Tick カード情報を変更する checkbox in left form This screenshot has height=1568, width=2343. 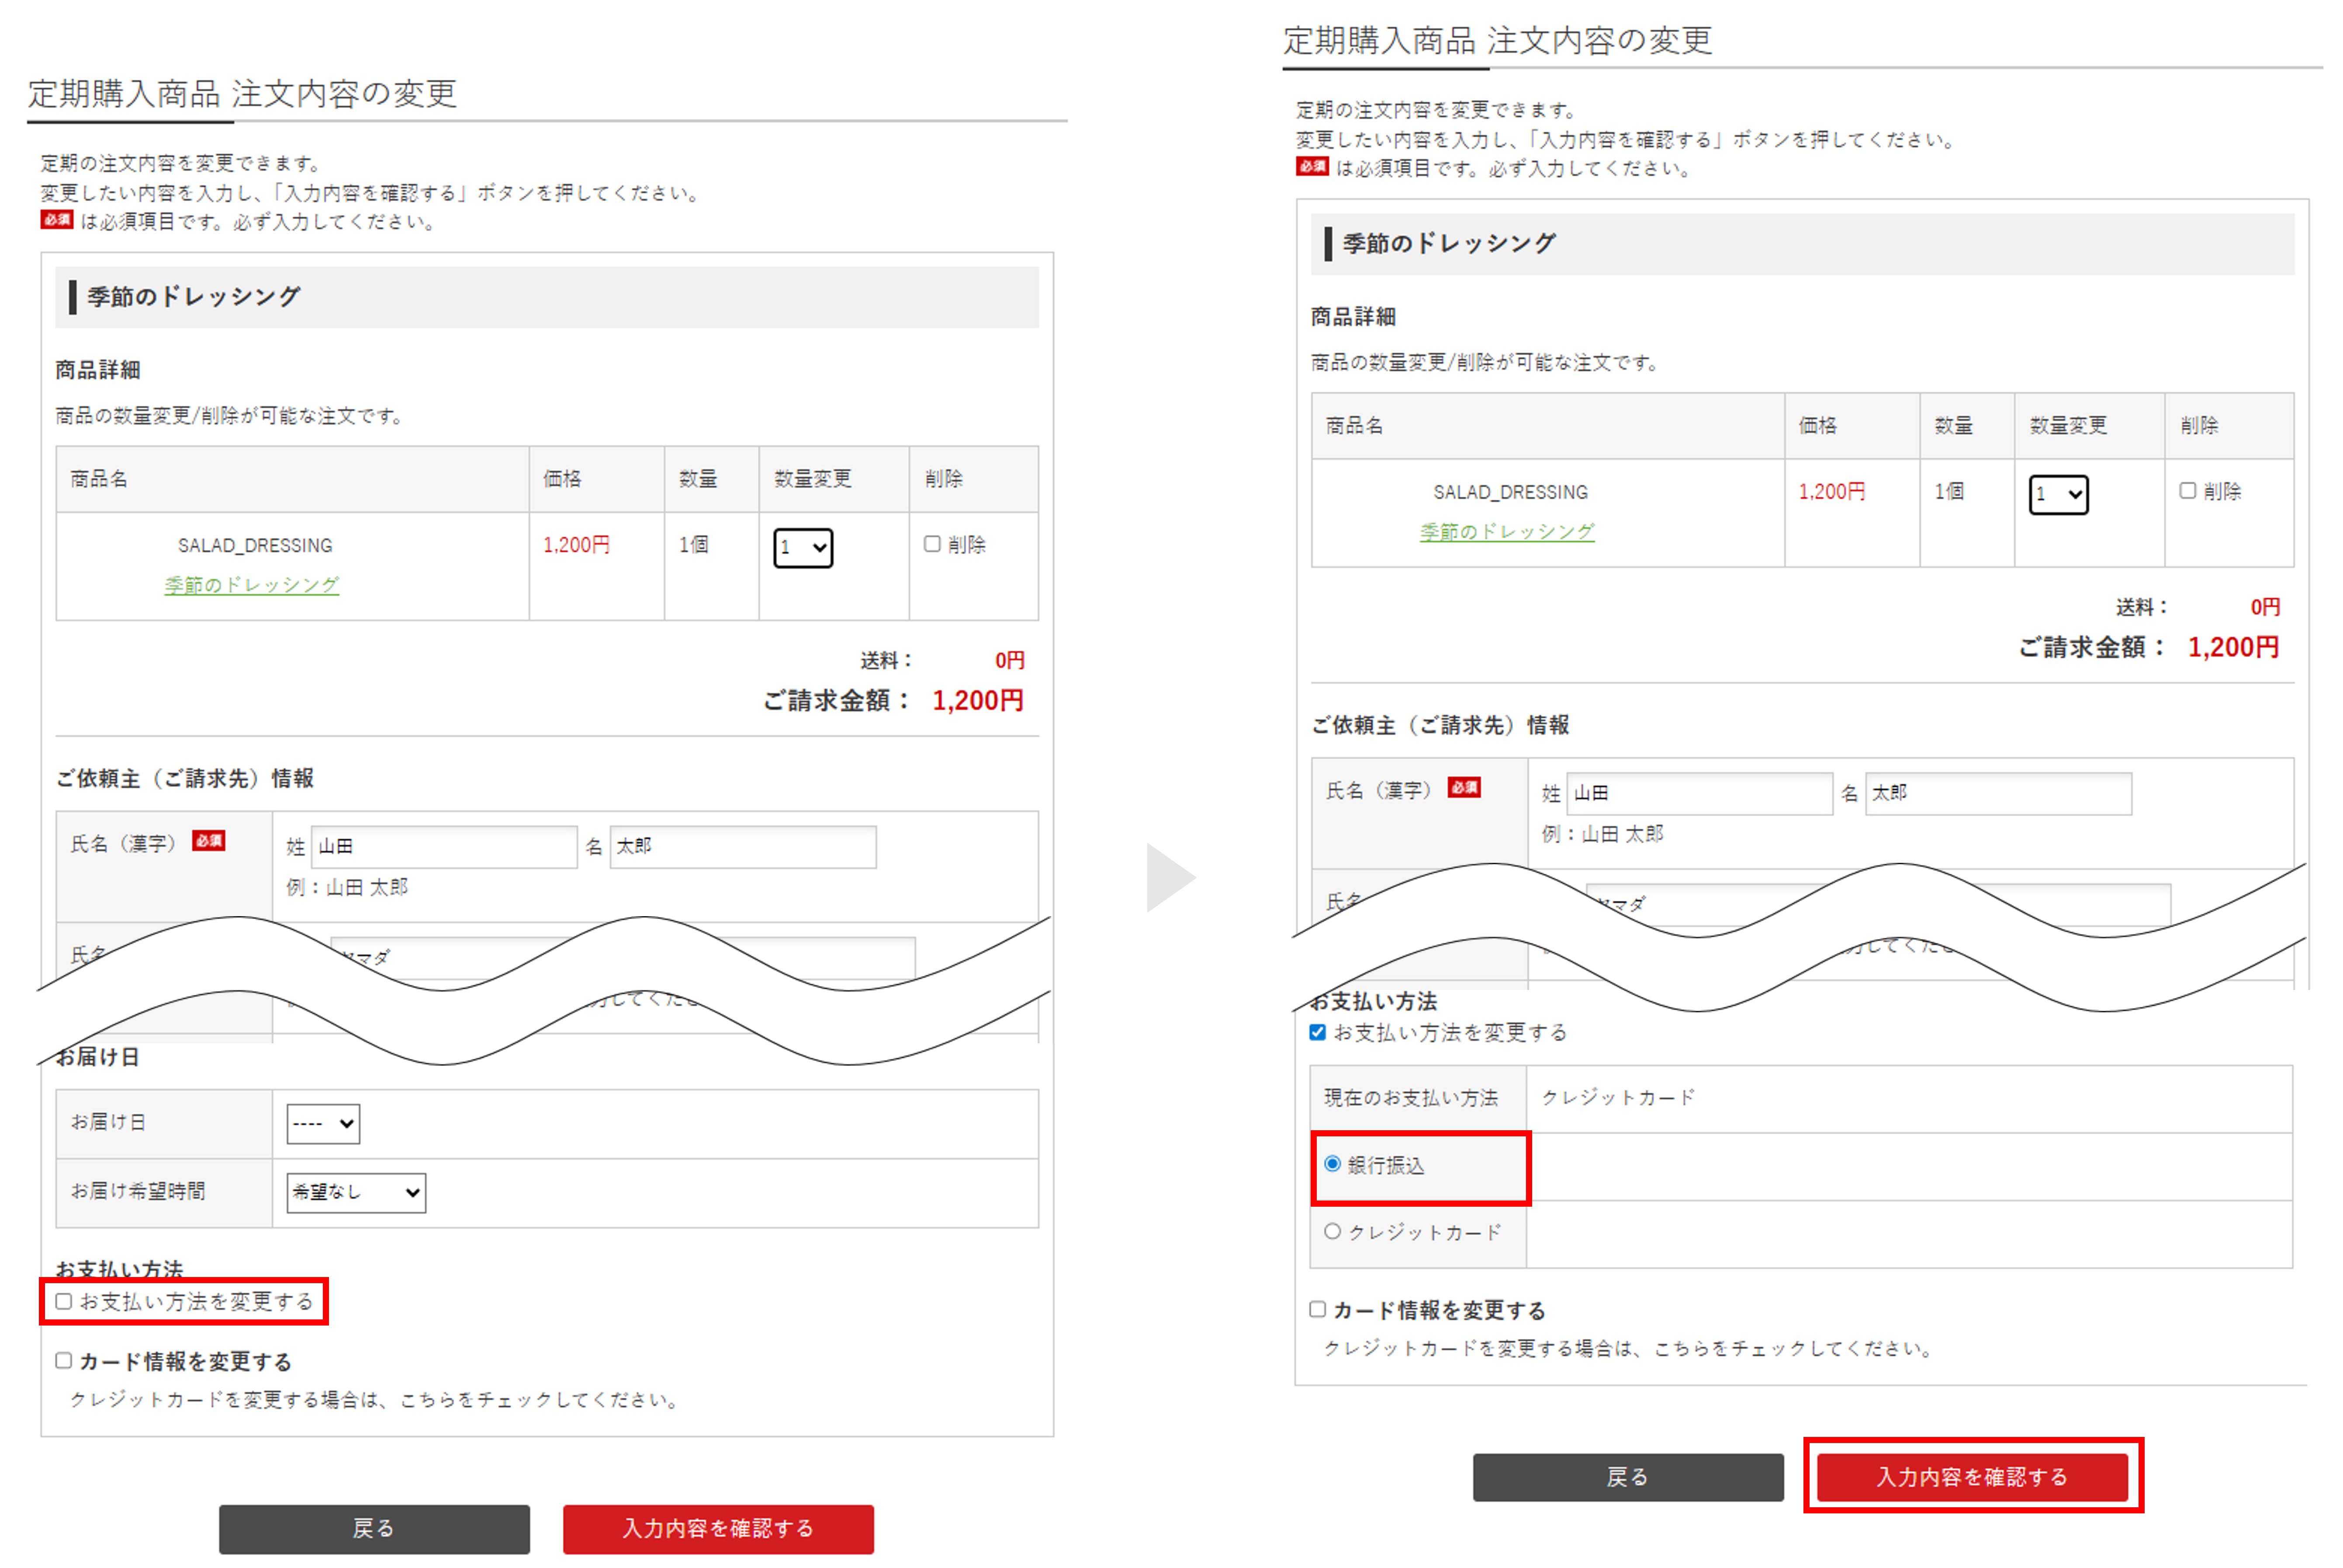pyautogui.click(x=64, y=1360)
